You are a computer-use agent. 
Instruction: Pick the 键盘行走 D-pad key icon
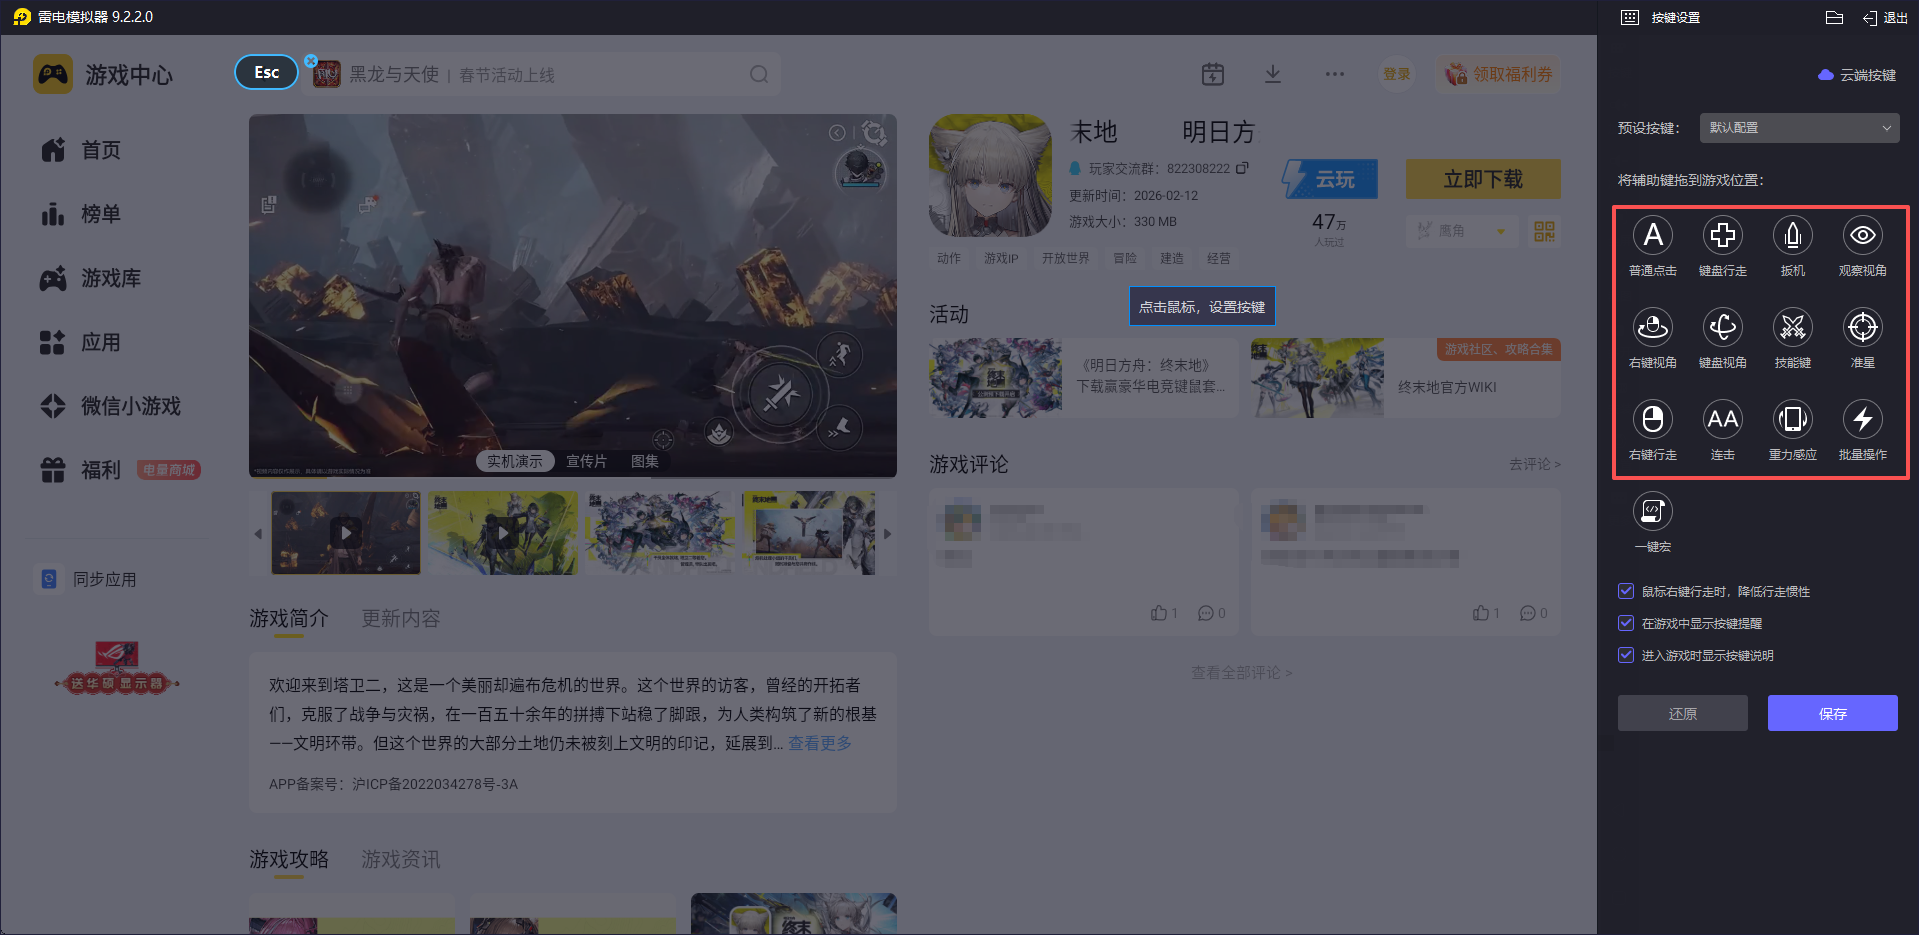click(1723, 235)
